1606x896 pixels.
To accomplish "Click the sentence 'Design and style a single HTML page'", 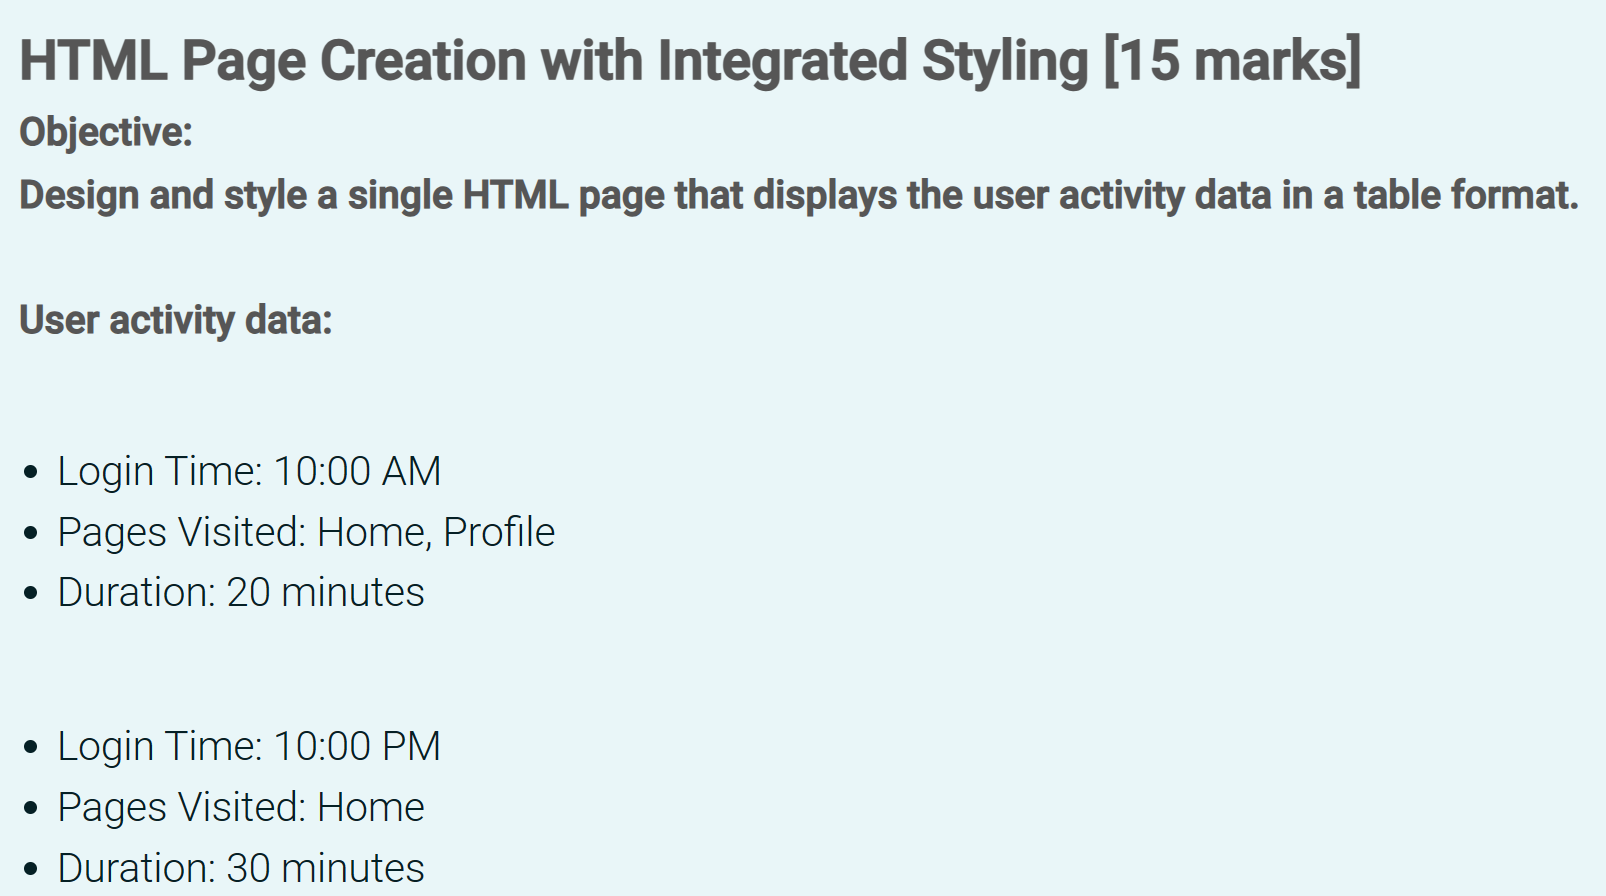I will point(799,196).
